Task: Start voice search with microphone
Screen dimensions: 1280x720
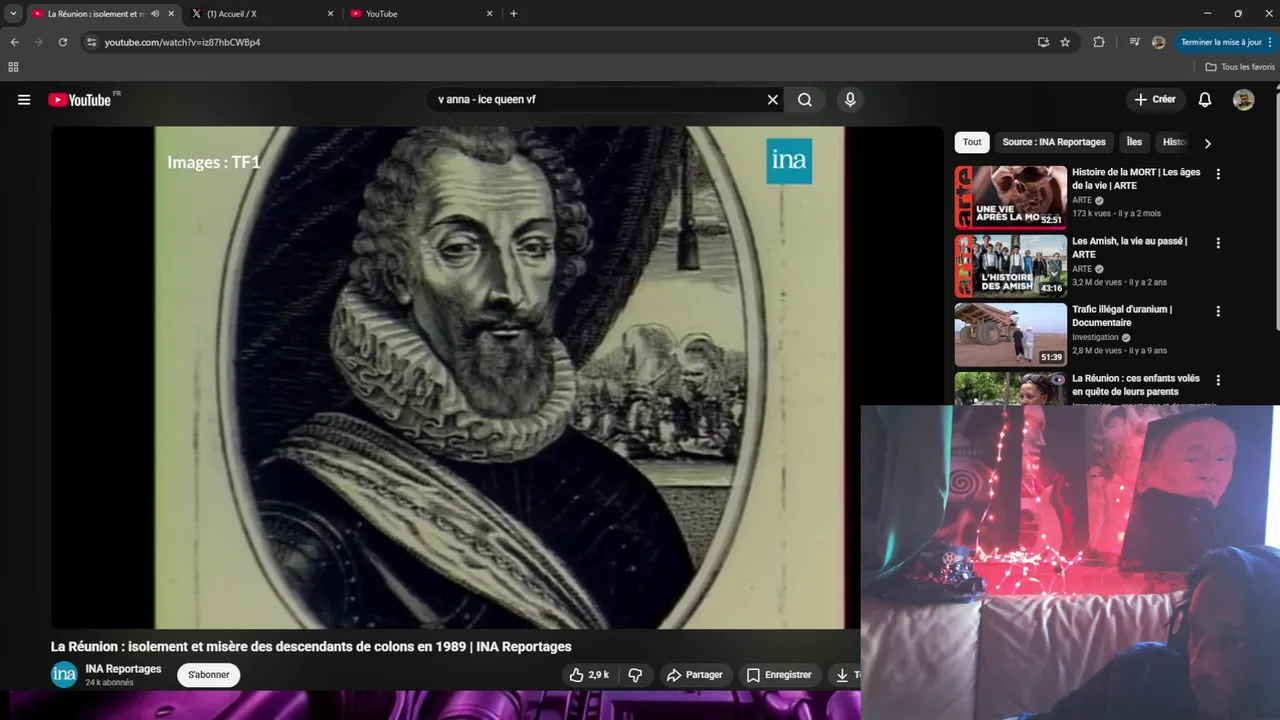Action: pos(850,100)
